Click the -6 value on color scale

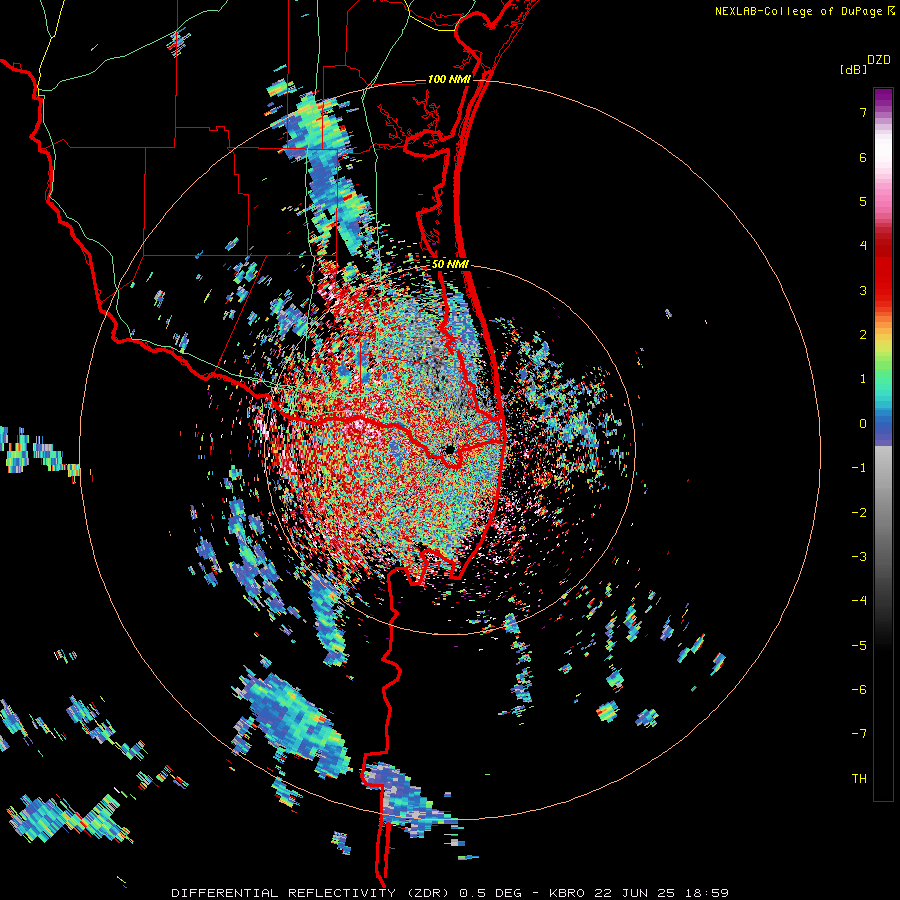859,690
